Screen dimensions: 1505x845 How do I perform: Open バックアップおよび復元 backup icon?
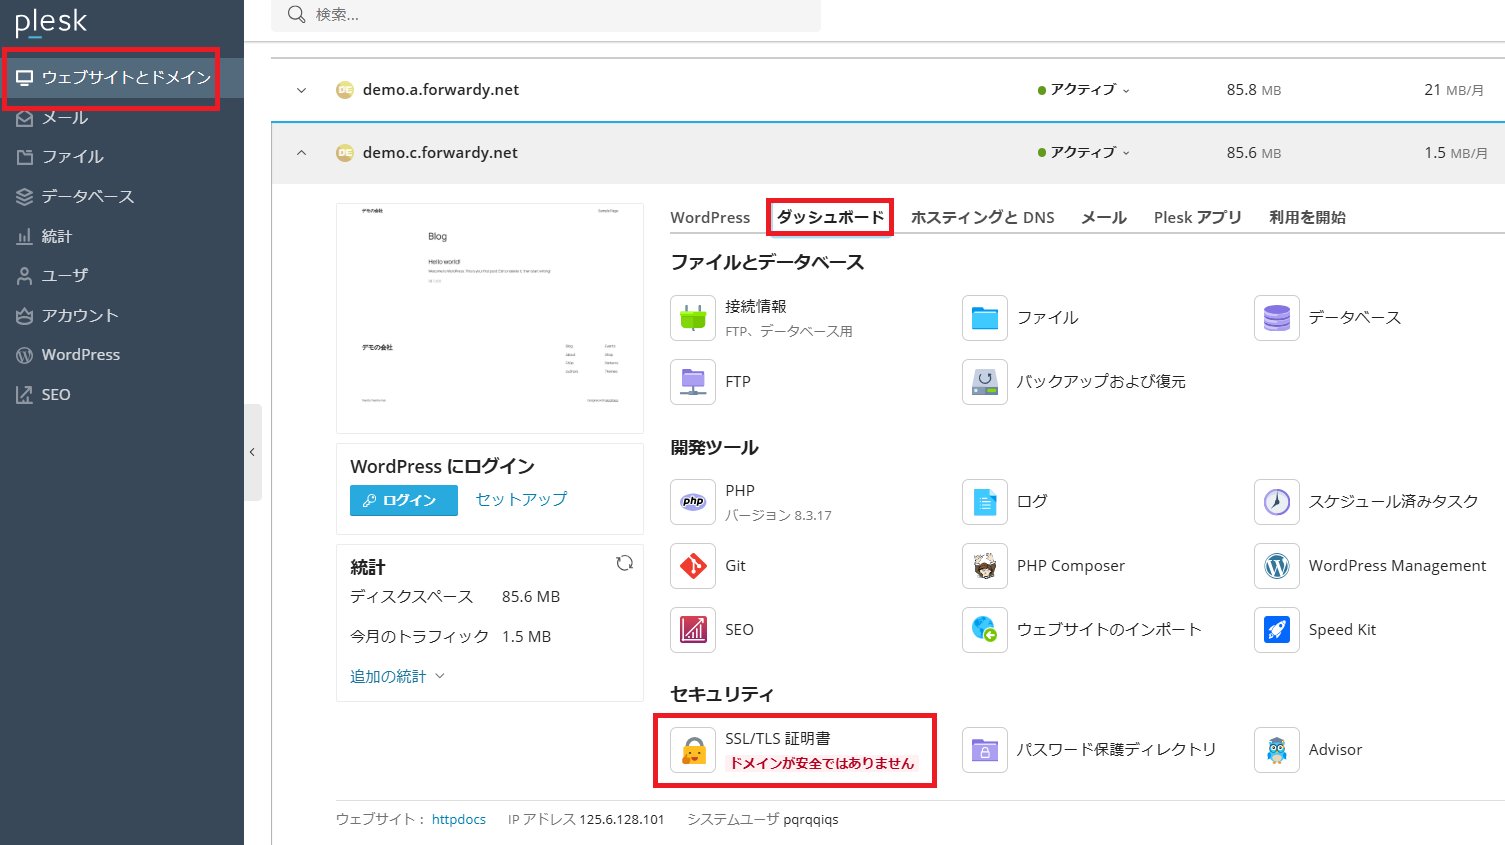[985, 382]
